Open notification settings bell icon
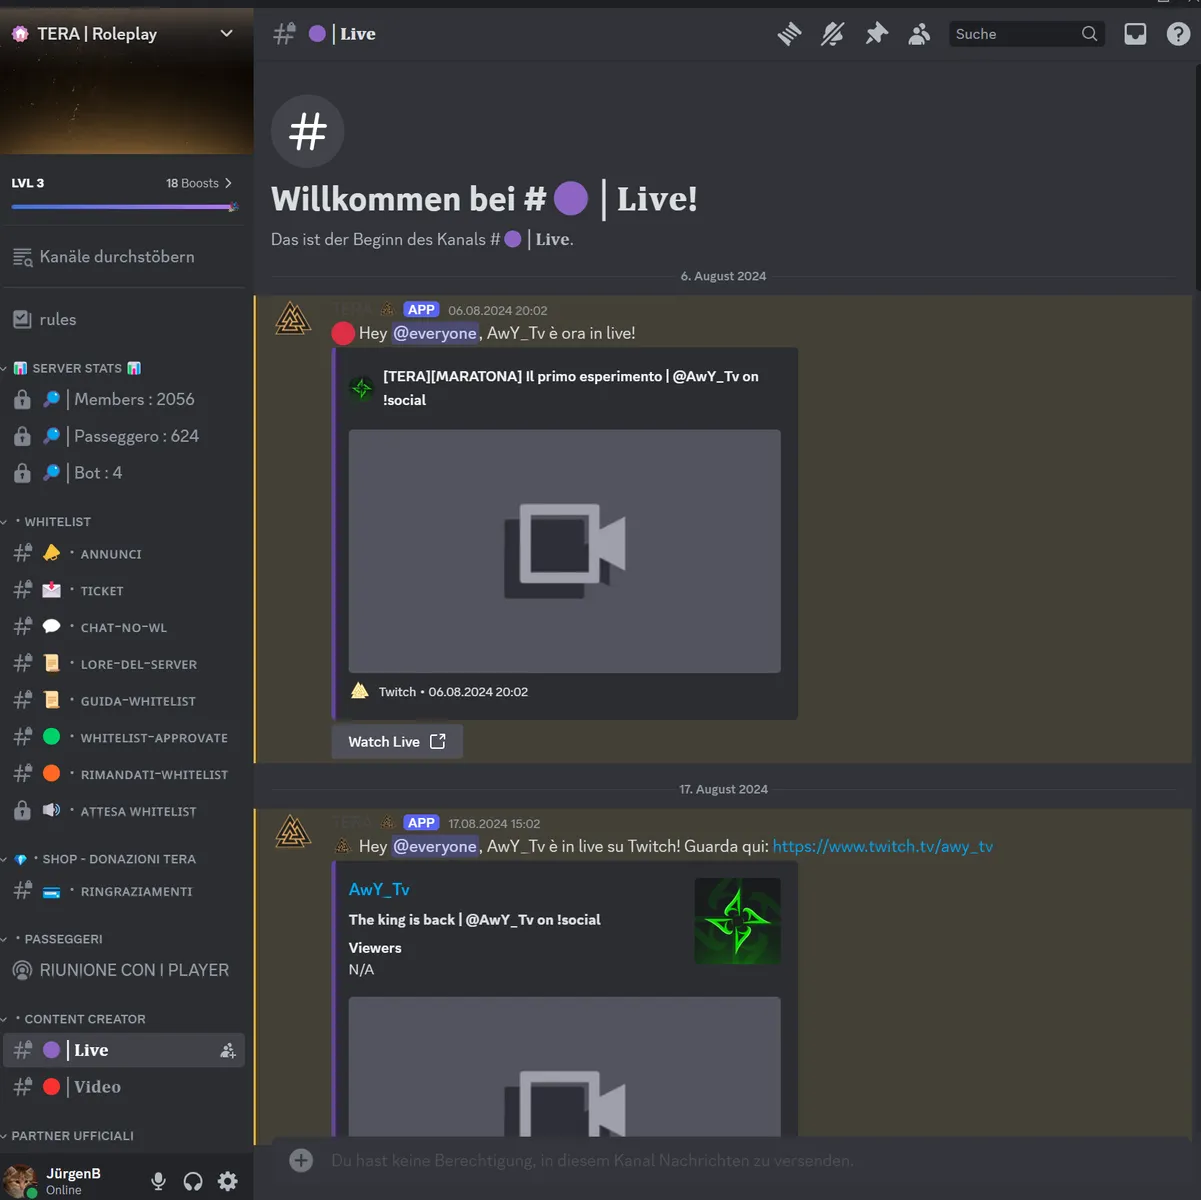1201x1200 pixels. (x=832, y=34)
